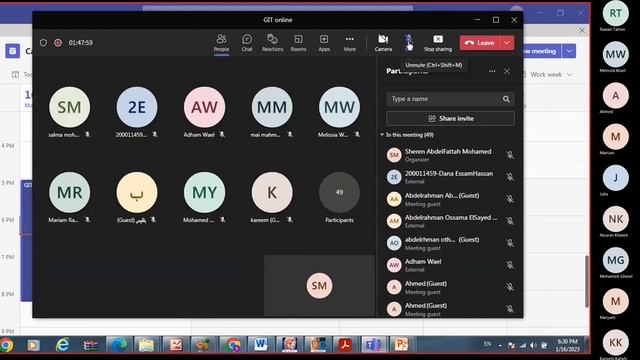Screen dimensions: 640x360
Task: Open the Chat panel
Action: 247,43
